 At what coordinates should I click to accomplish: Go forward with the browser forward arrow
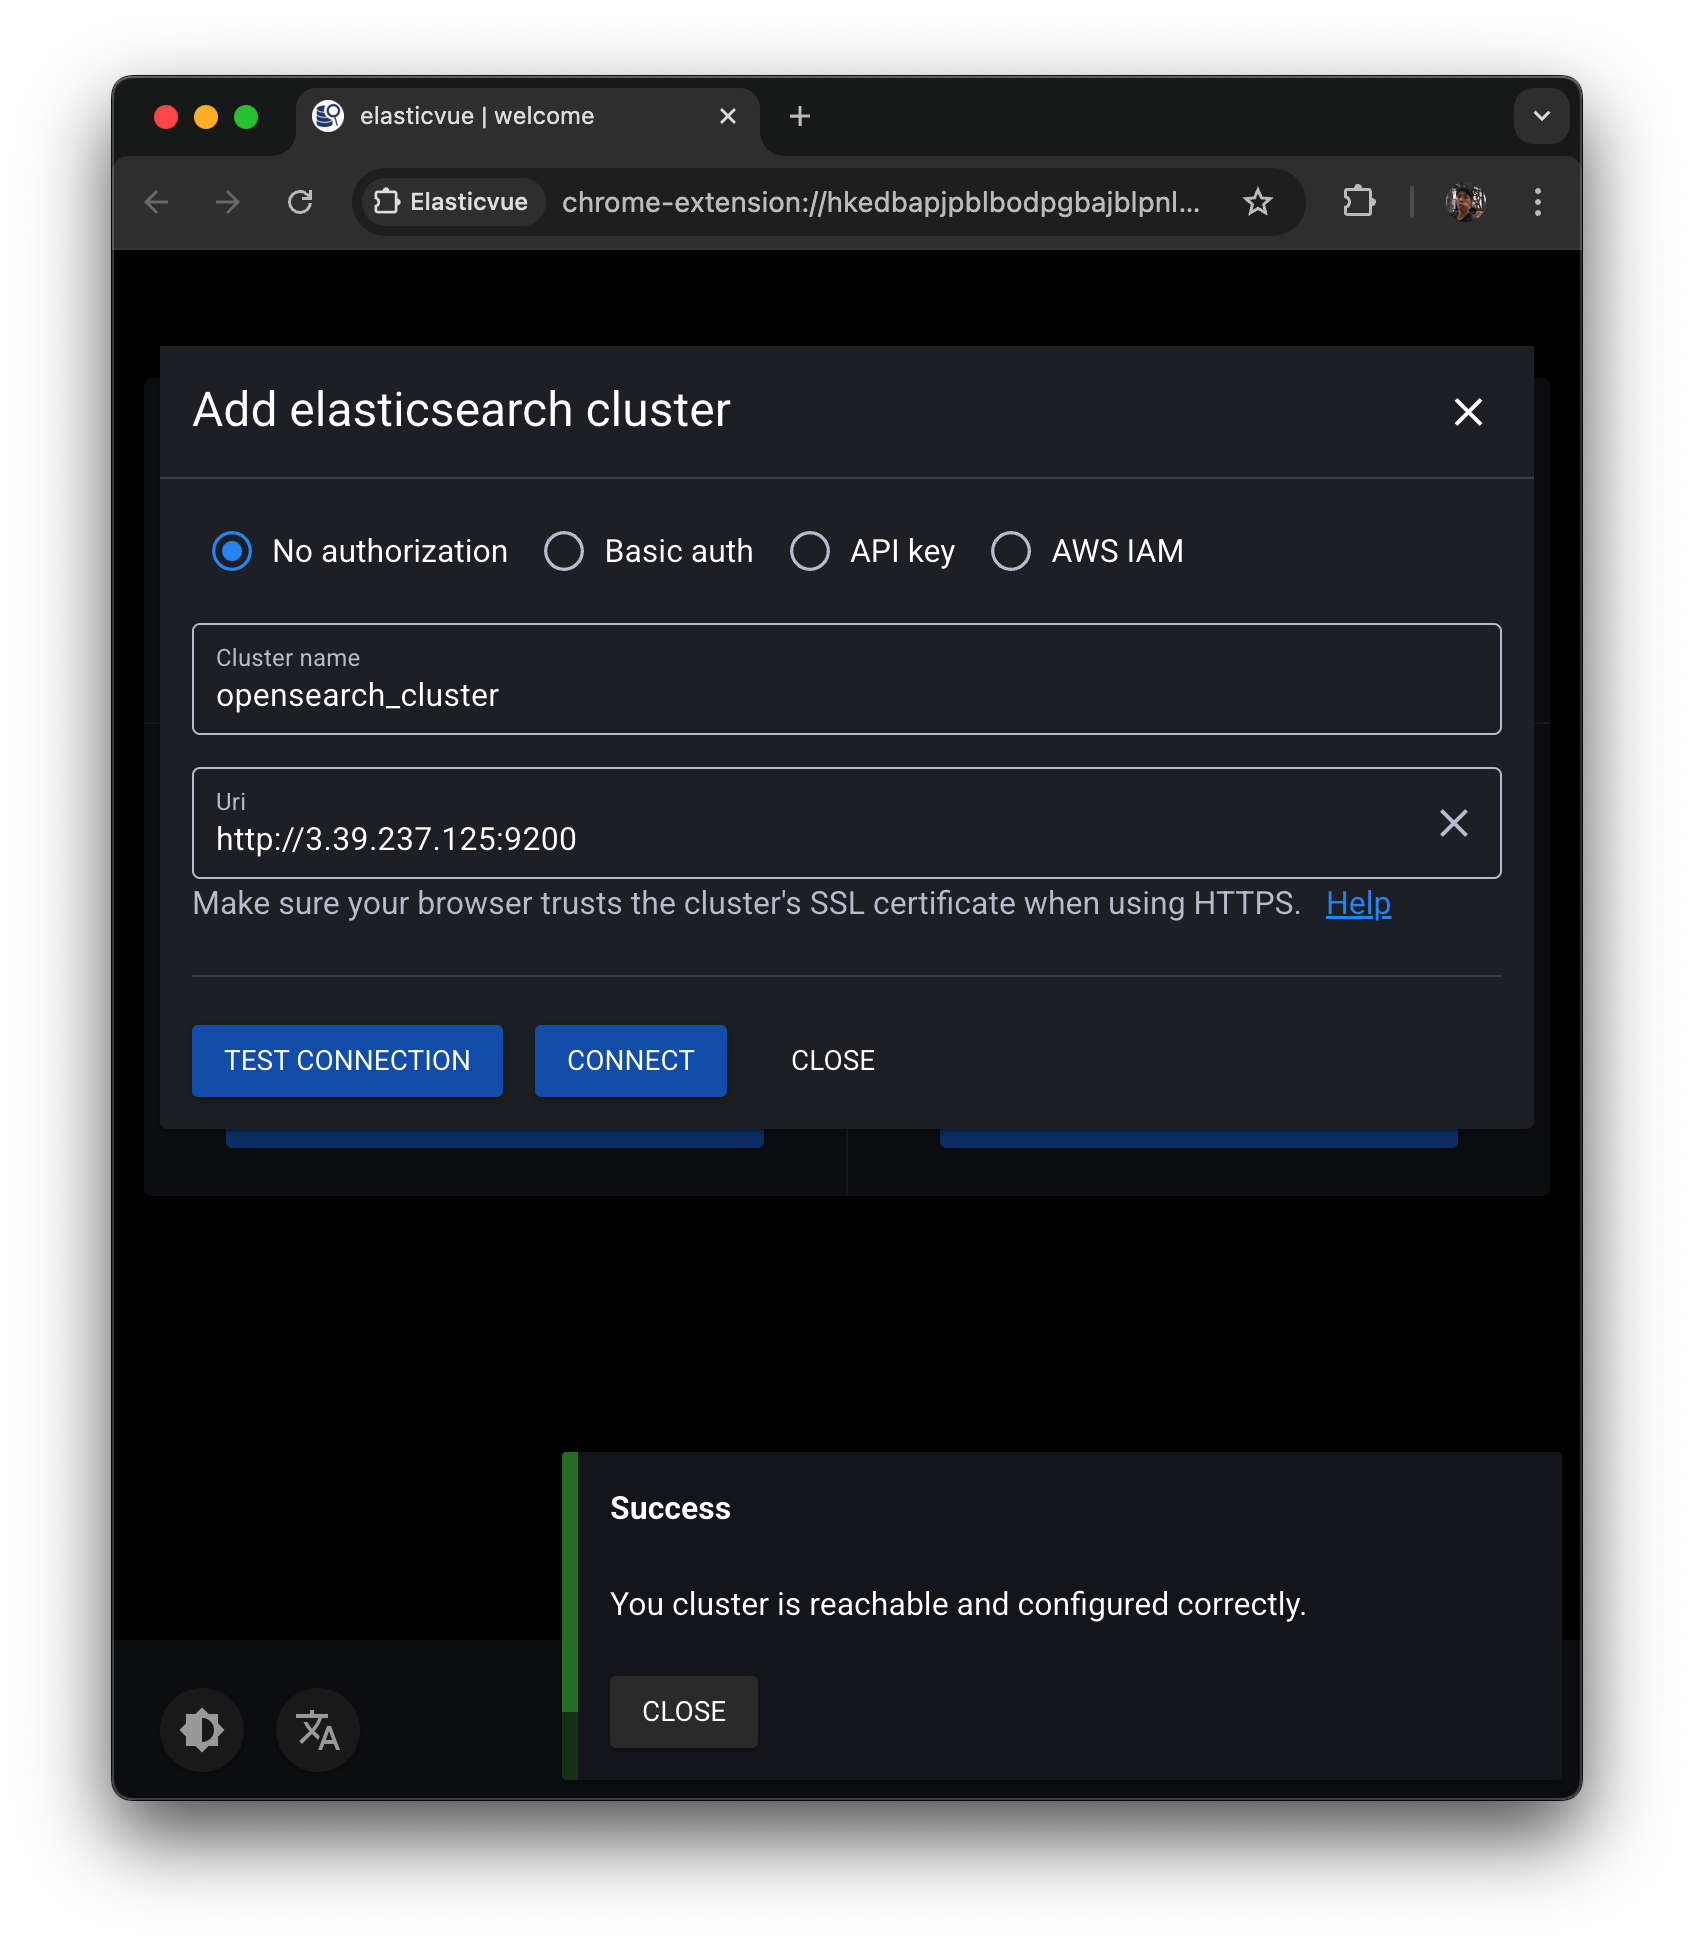(x=228, y=202)
